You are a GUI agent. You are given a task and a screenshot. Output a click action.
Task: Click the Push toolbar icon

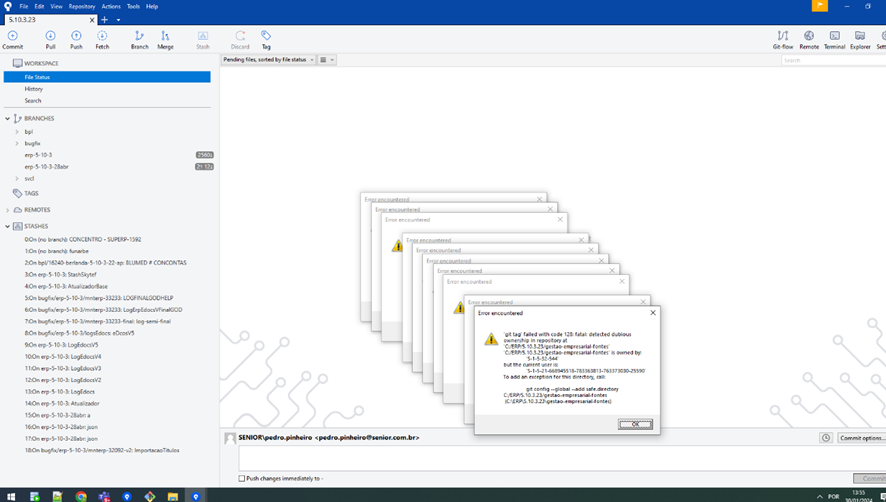(76, 40)
